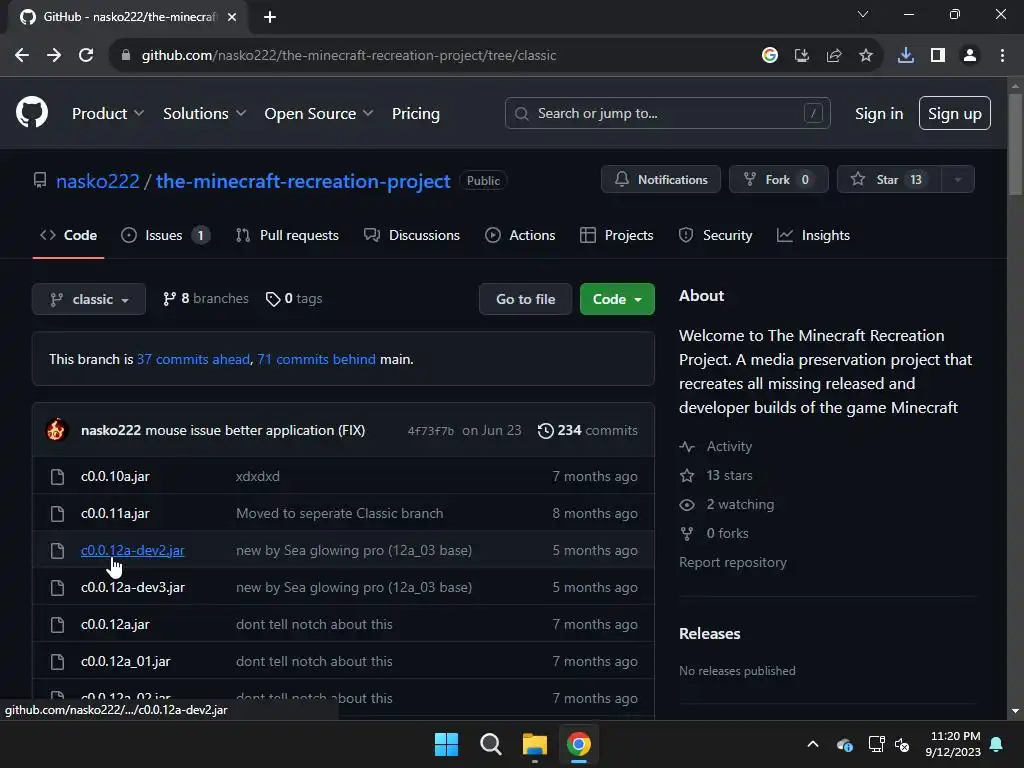This screenshot has width=1024, height=768.
Task: Open the Windows Start button
Action: [447, 744]
